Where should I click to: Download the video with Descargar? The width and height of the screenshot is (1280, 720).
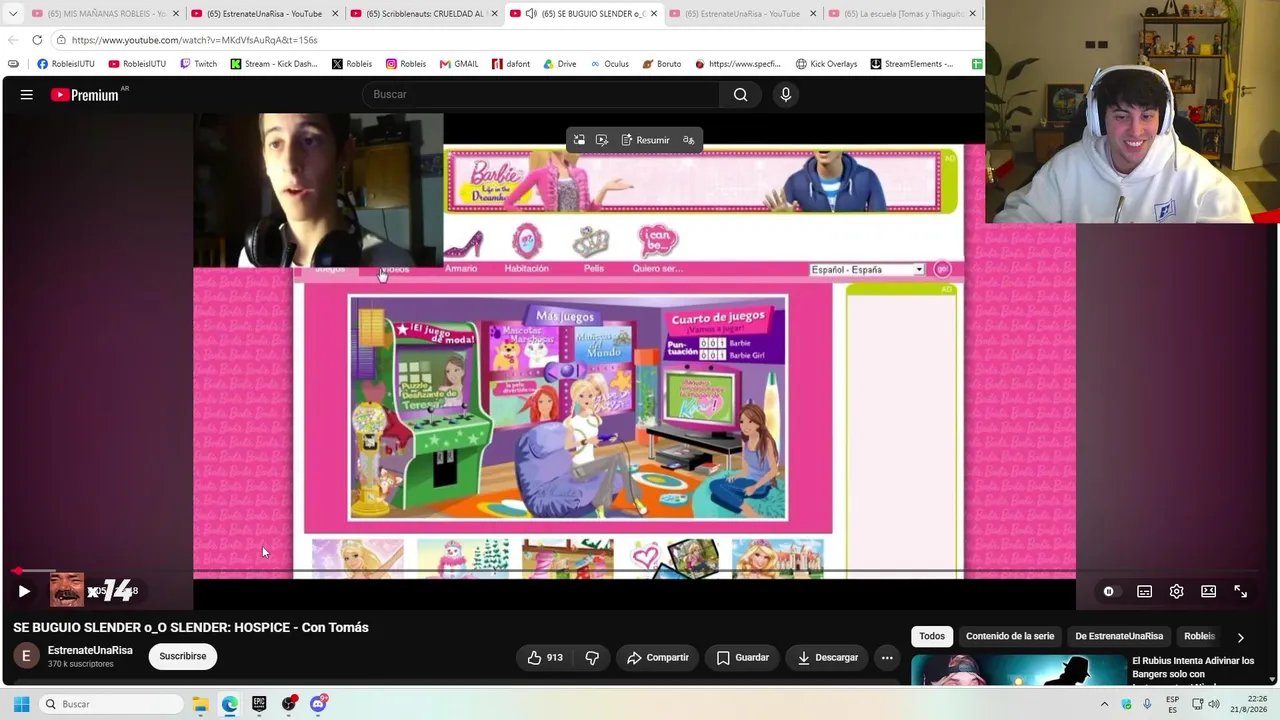coord(828,657)
